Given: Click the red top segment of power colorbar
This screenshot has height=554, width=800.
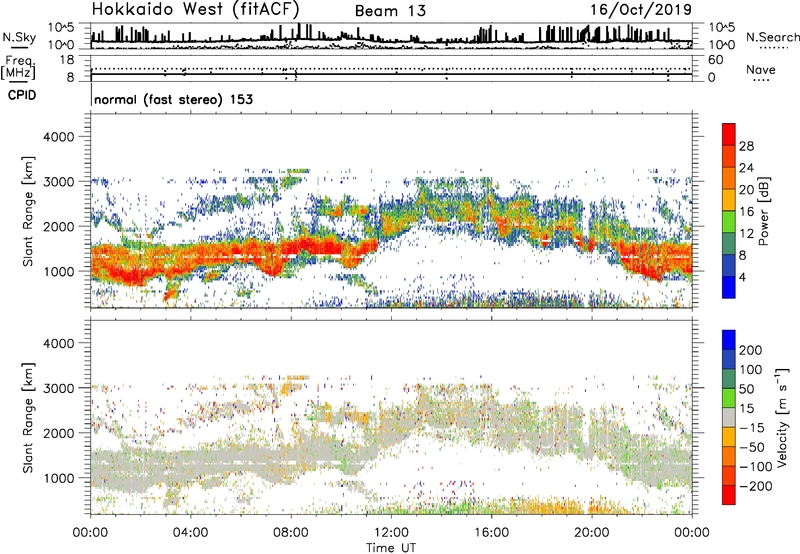Looking at the screenshot, I should [x=729, y=135].
